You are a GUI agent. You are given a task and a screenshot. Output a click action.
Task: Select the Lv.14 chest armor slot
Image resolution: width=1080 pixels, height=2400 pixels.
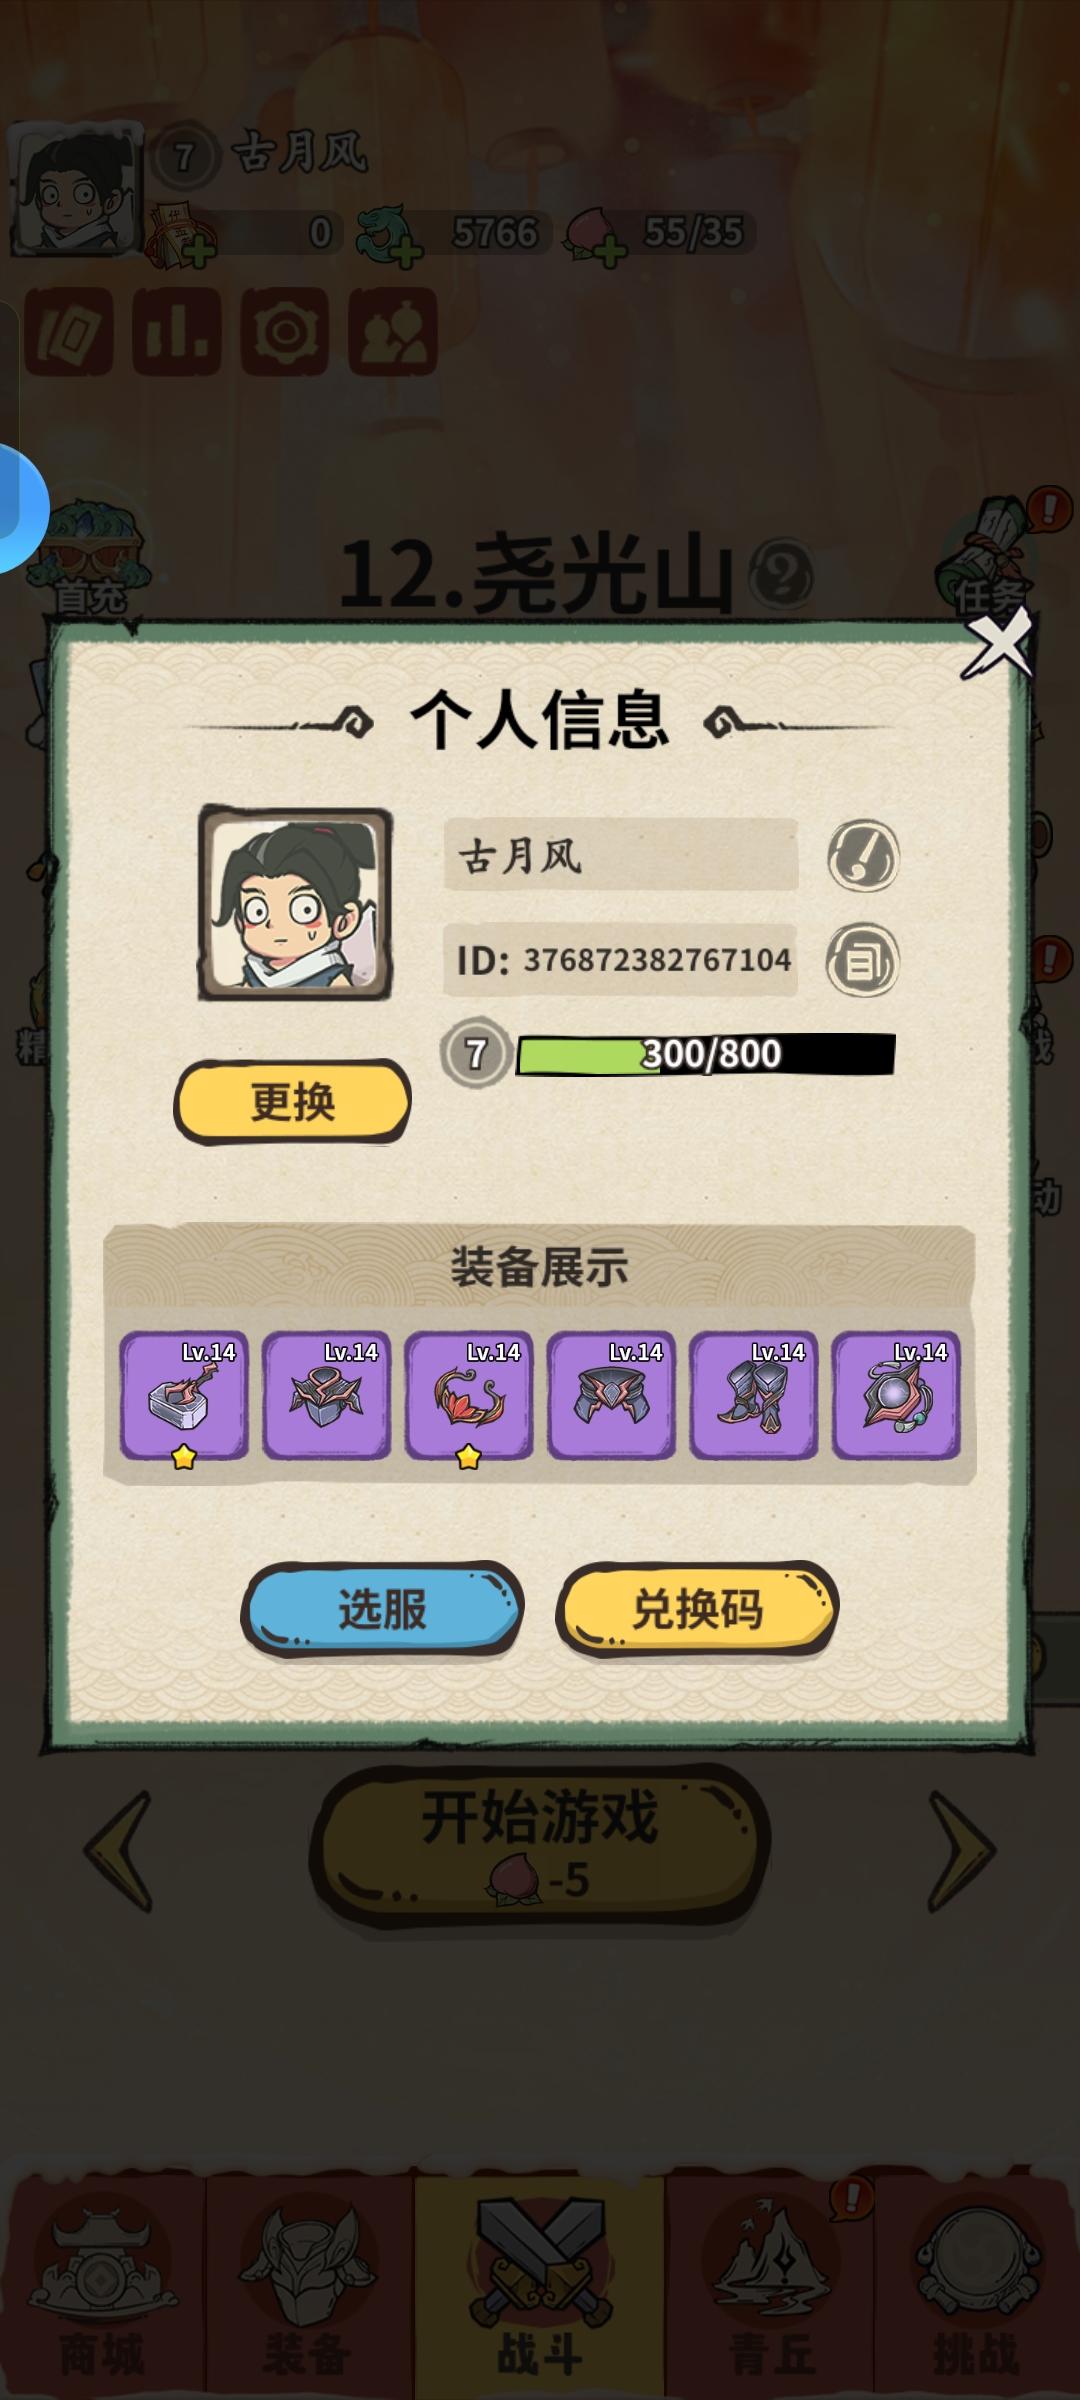[326, 1396]
